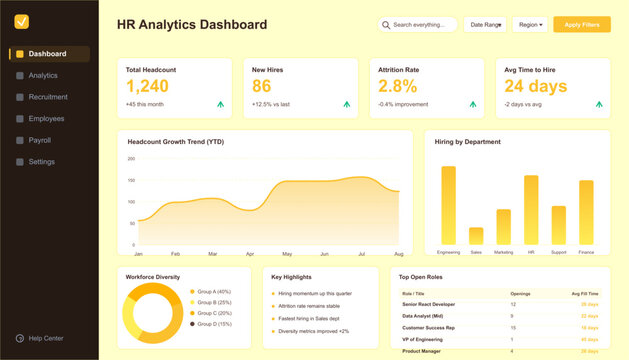Click the Headcount Growth Trend (YTD) title
This screenshot has height=360, width=629.
(176, 142)
